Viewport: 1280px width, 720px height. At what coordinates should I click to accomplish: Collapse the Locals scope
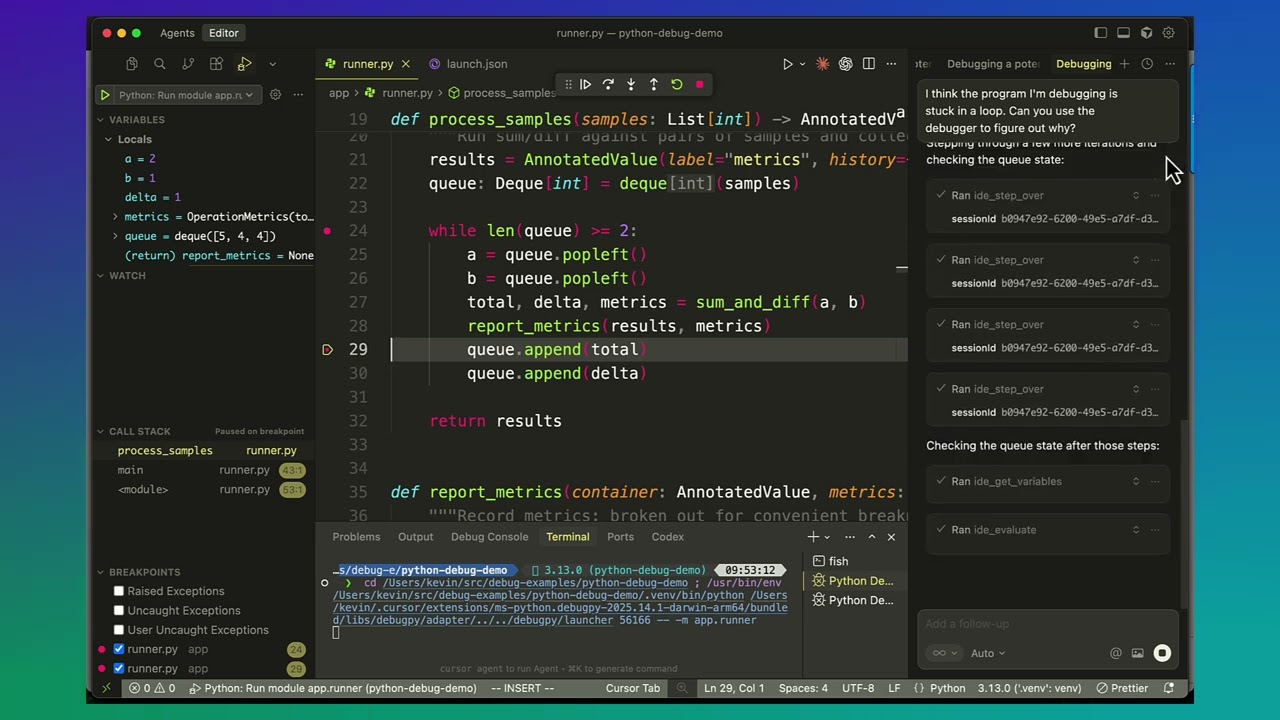[134, 139]
